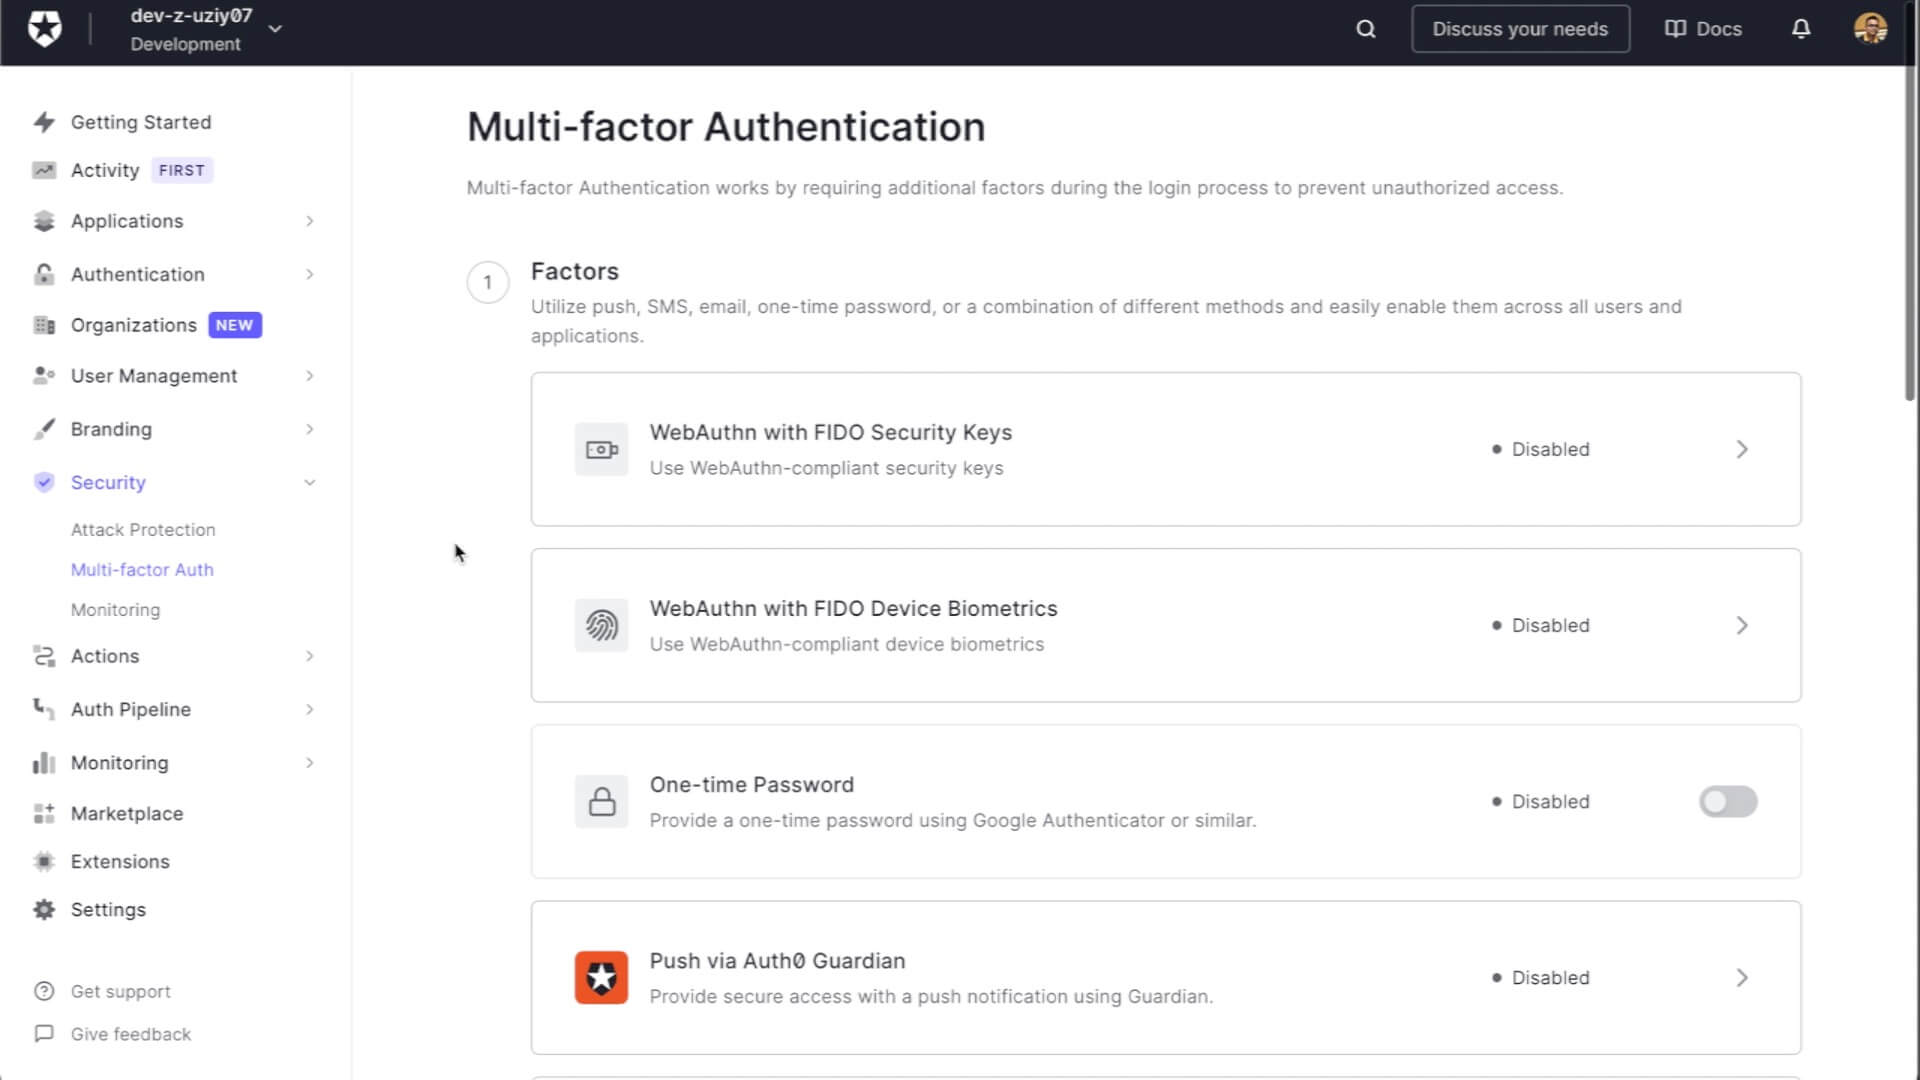
Task: Click the user avatar profile picture
Action: 1869,29
